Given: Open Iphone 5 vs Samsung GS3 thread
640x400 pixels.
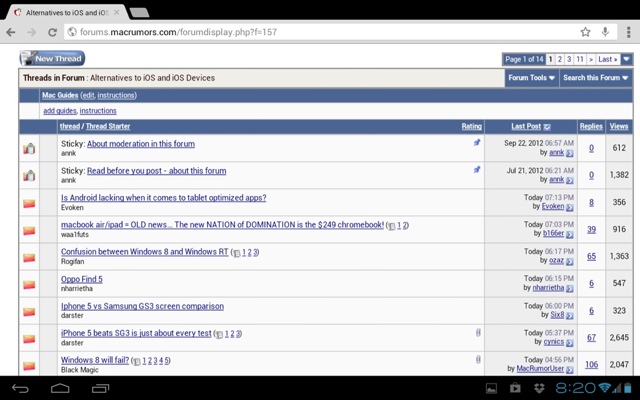Looking at the screenshot, I should click(x=142, y=306).
